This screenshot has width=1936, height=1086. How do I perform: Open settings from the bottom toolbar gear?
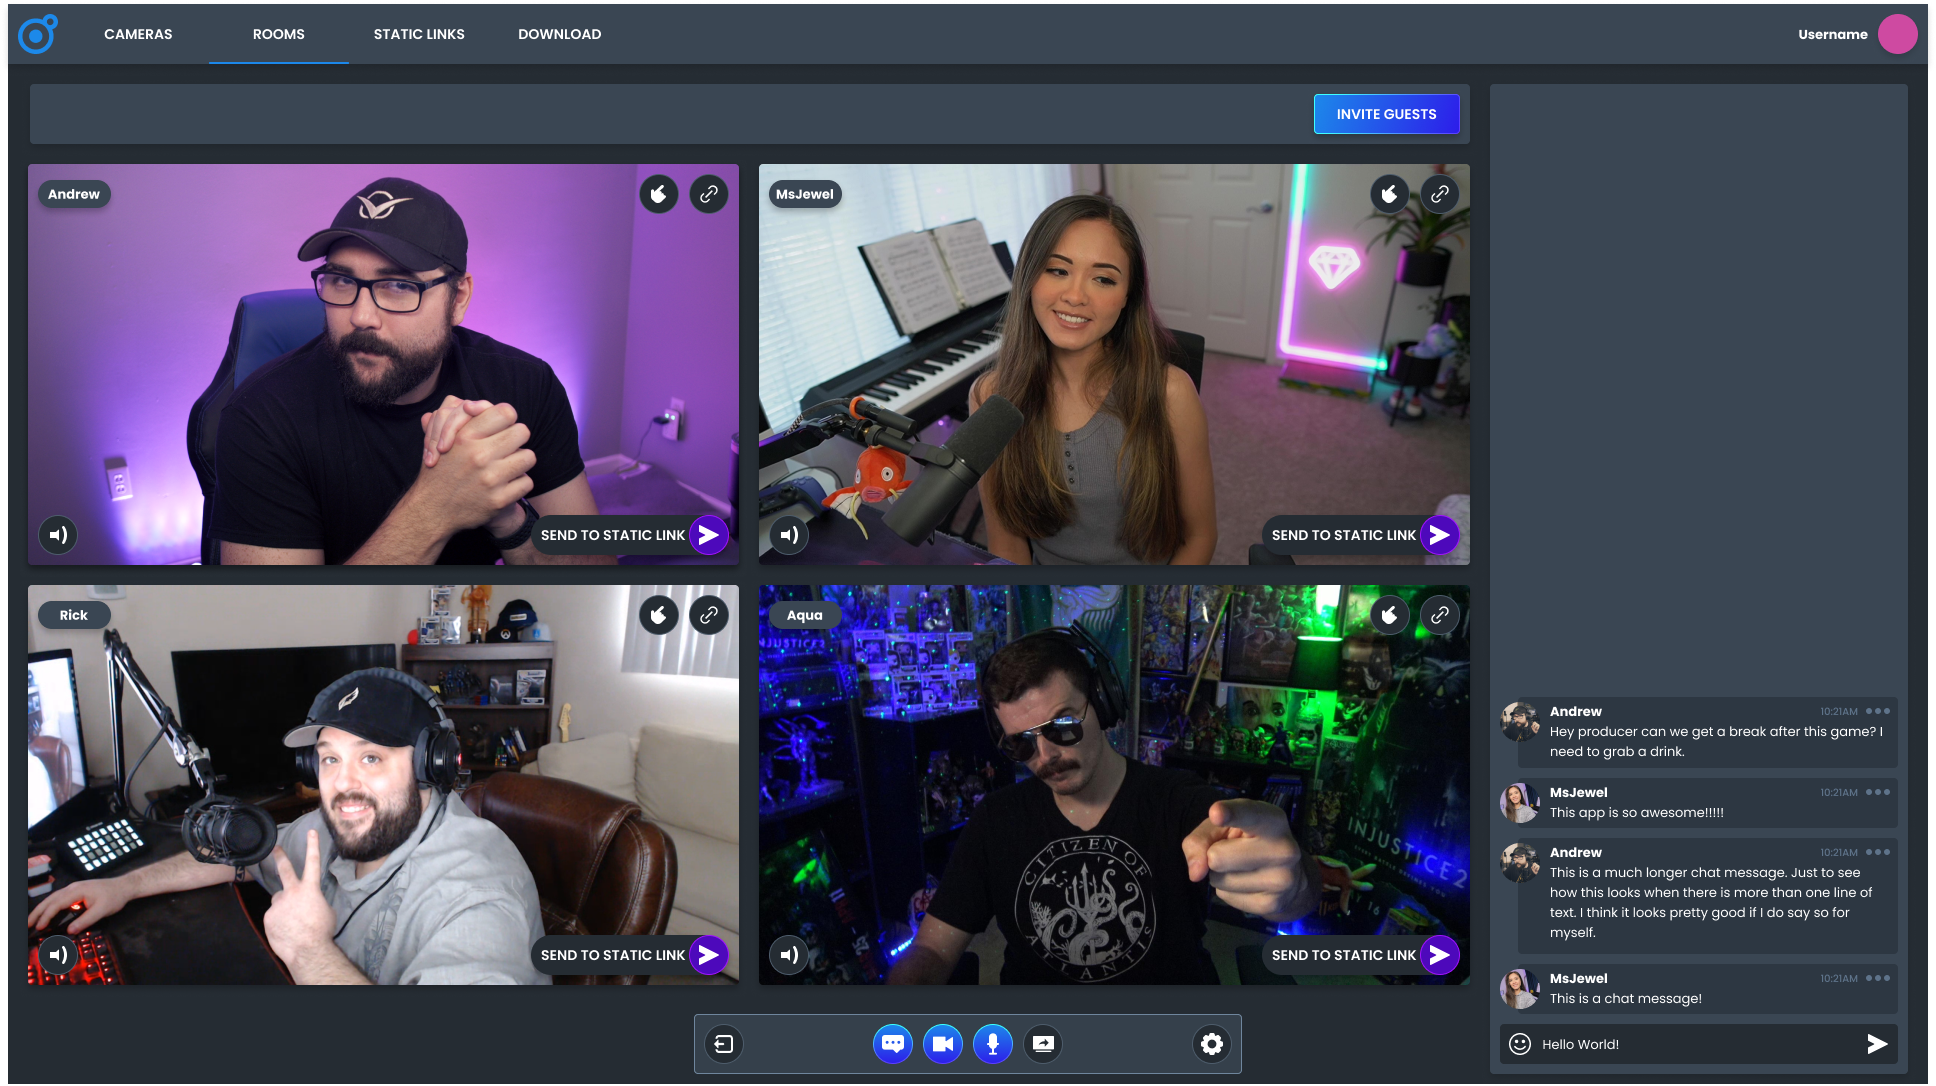pos(1211,1044)
